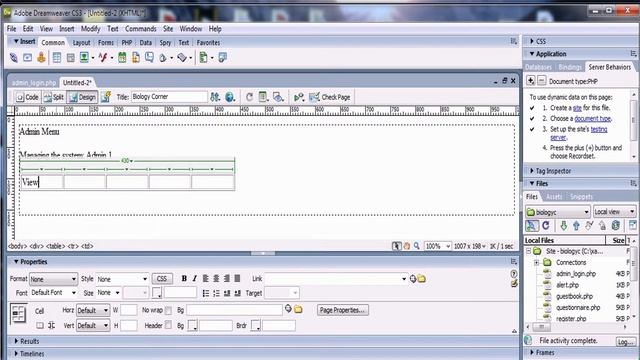
Task: Select the Zoom tool magnifier
Action: tap(416, 246)
